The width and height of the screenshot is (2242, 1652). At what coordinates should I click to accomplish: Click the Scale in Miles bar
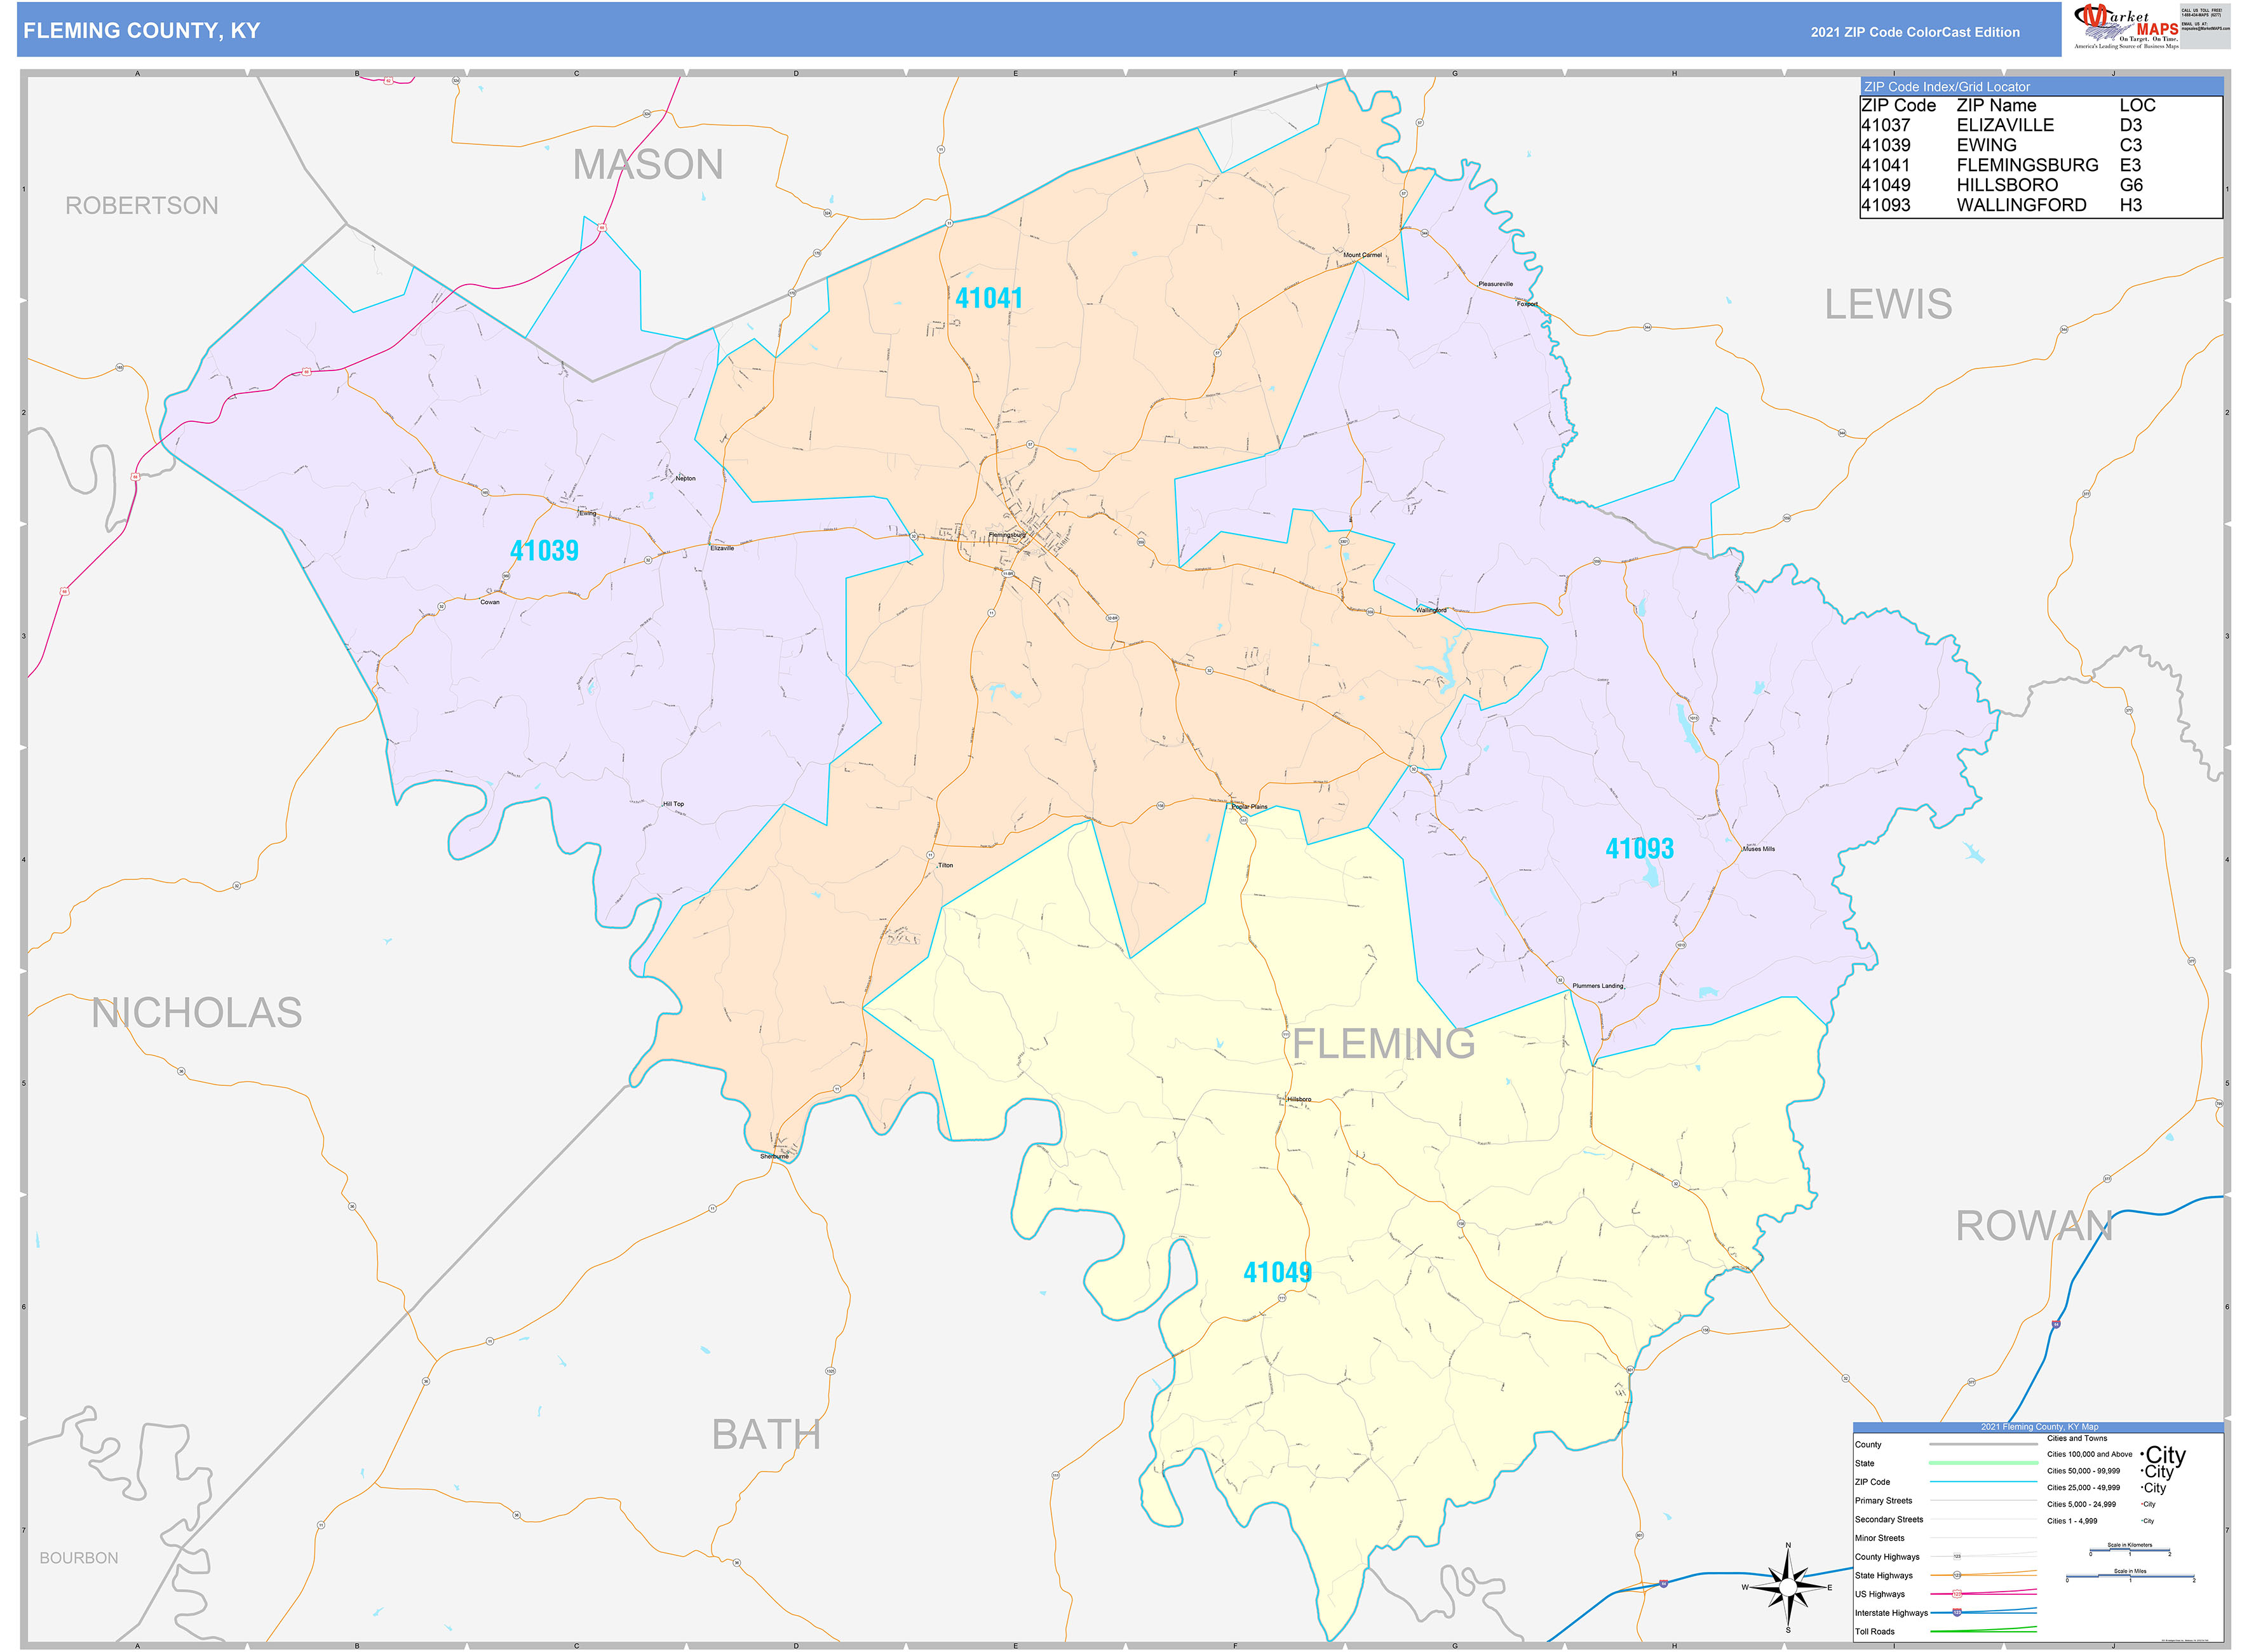(2130, 1576)
